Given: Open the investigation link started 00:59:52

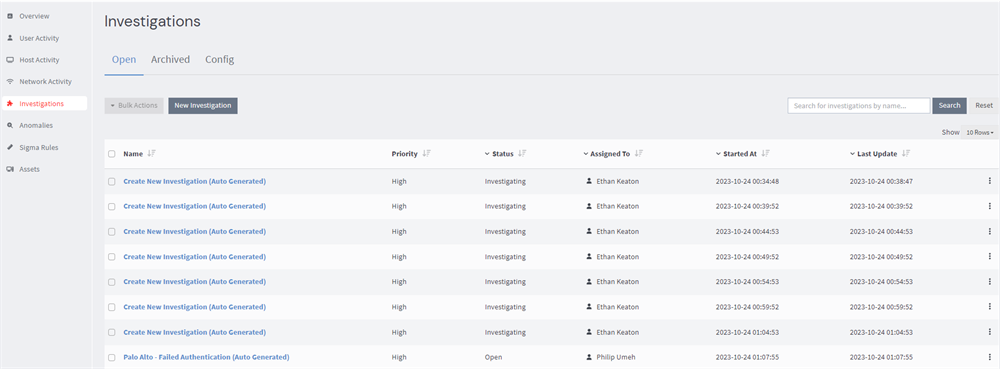Looking at the screenshot, I should [195, 307].
